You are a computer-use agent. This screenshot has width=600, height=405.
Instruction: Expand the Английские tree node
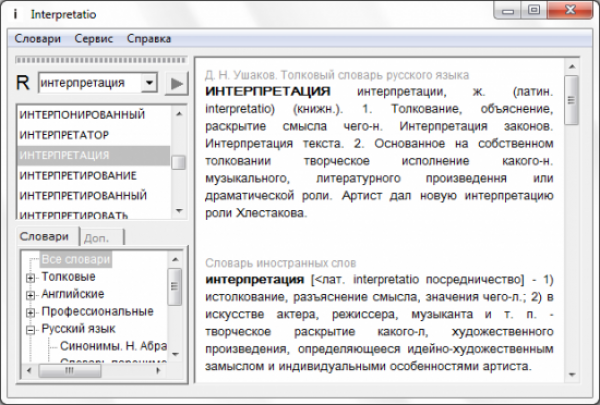31,294
